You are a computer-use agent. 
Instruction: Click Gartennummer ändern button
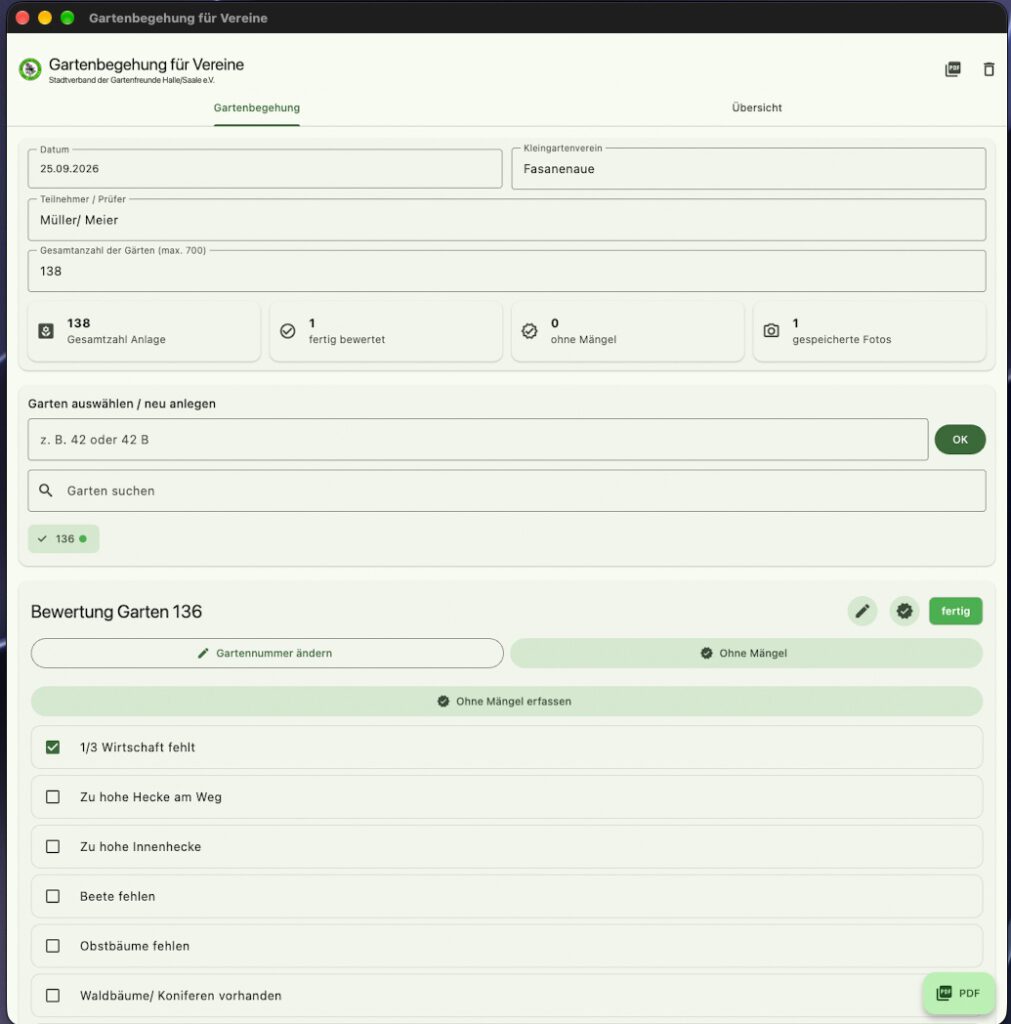[x=267, y=653]
